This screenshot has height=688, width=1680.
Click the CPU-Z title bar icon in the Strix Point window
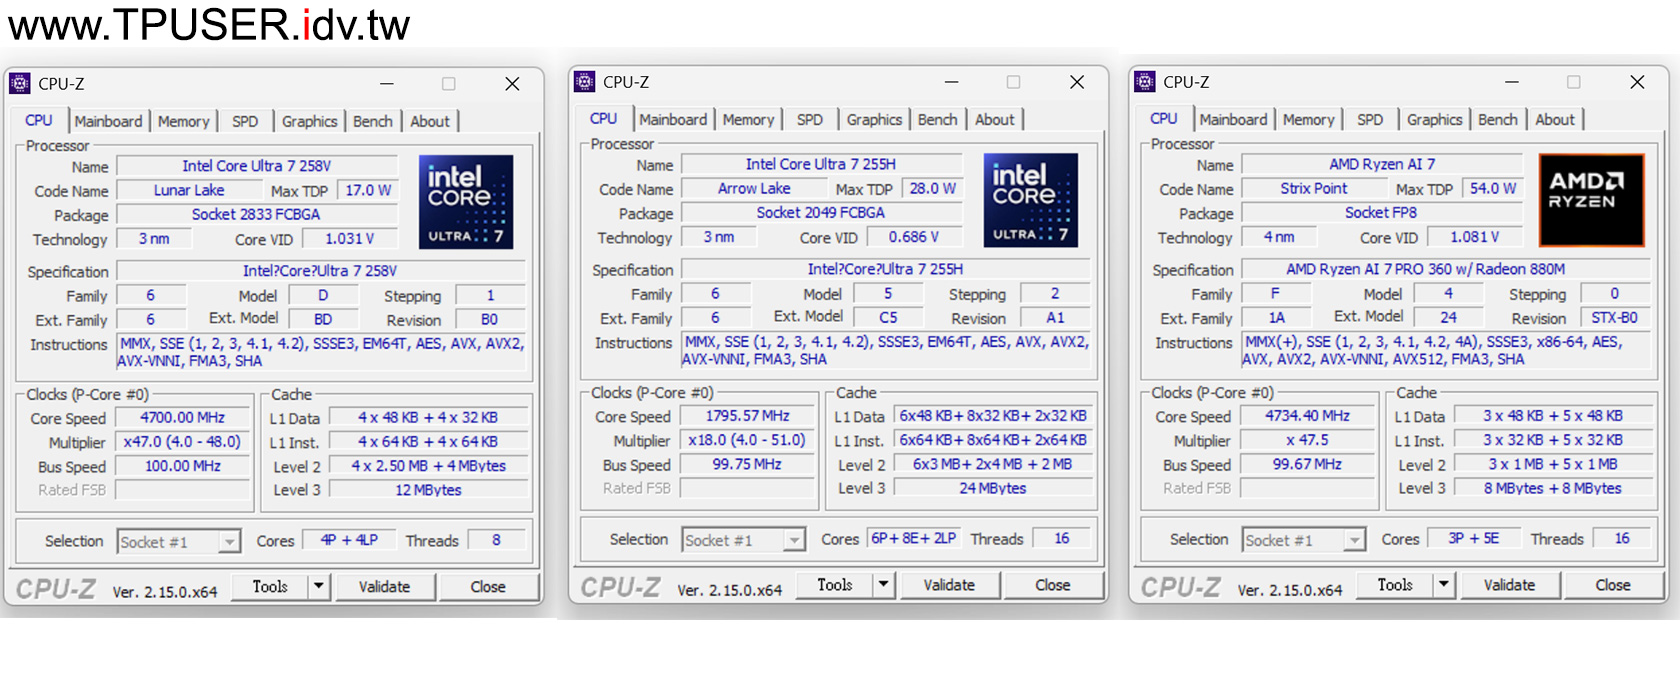1145,82
